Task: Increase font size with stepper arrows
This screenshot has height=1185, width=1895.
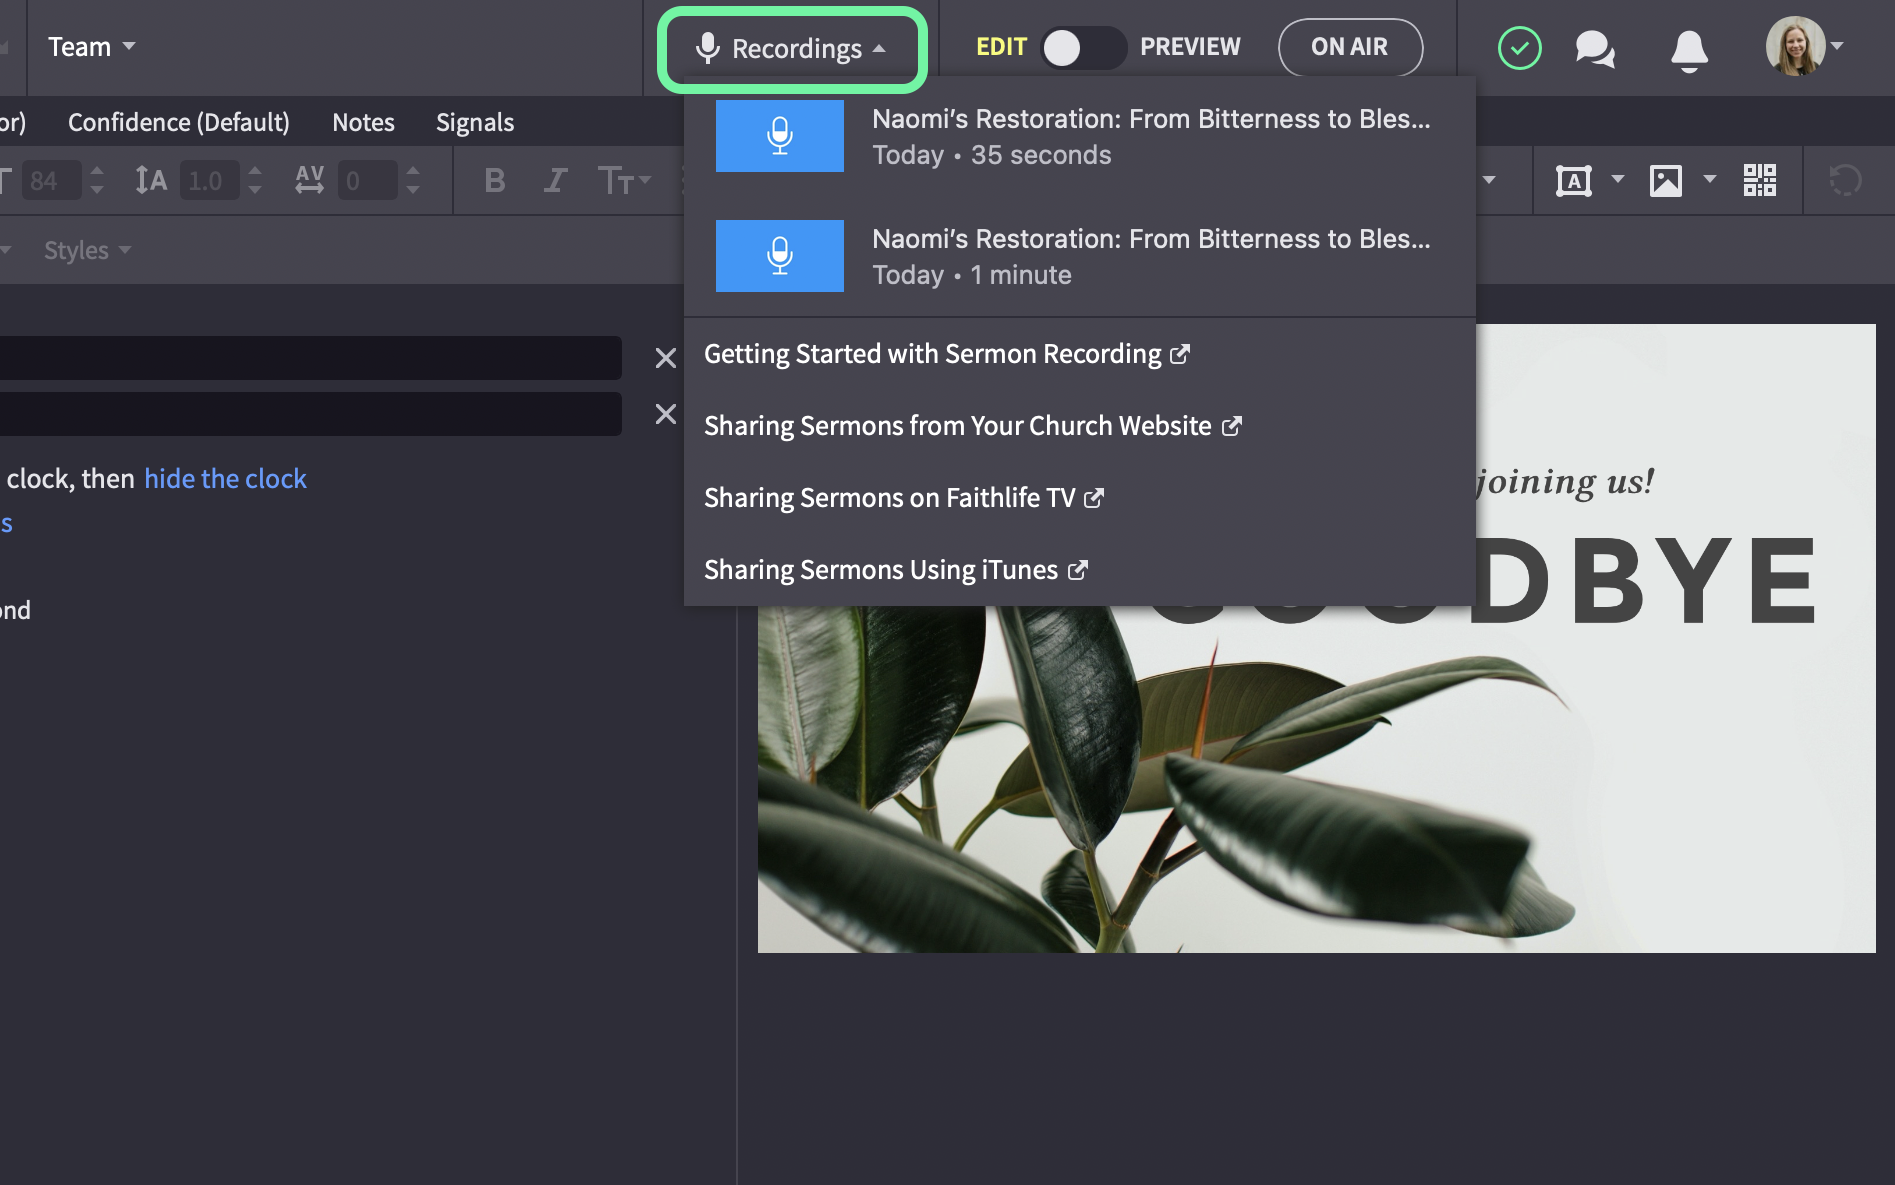Action: pos(97,172)
